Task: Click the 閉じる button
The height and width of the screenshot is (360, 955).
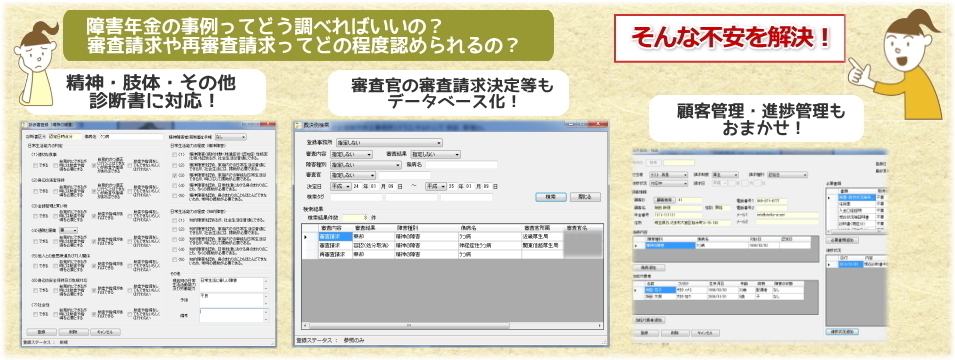Action: pos(585,197)
